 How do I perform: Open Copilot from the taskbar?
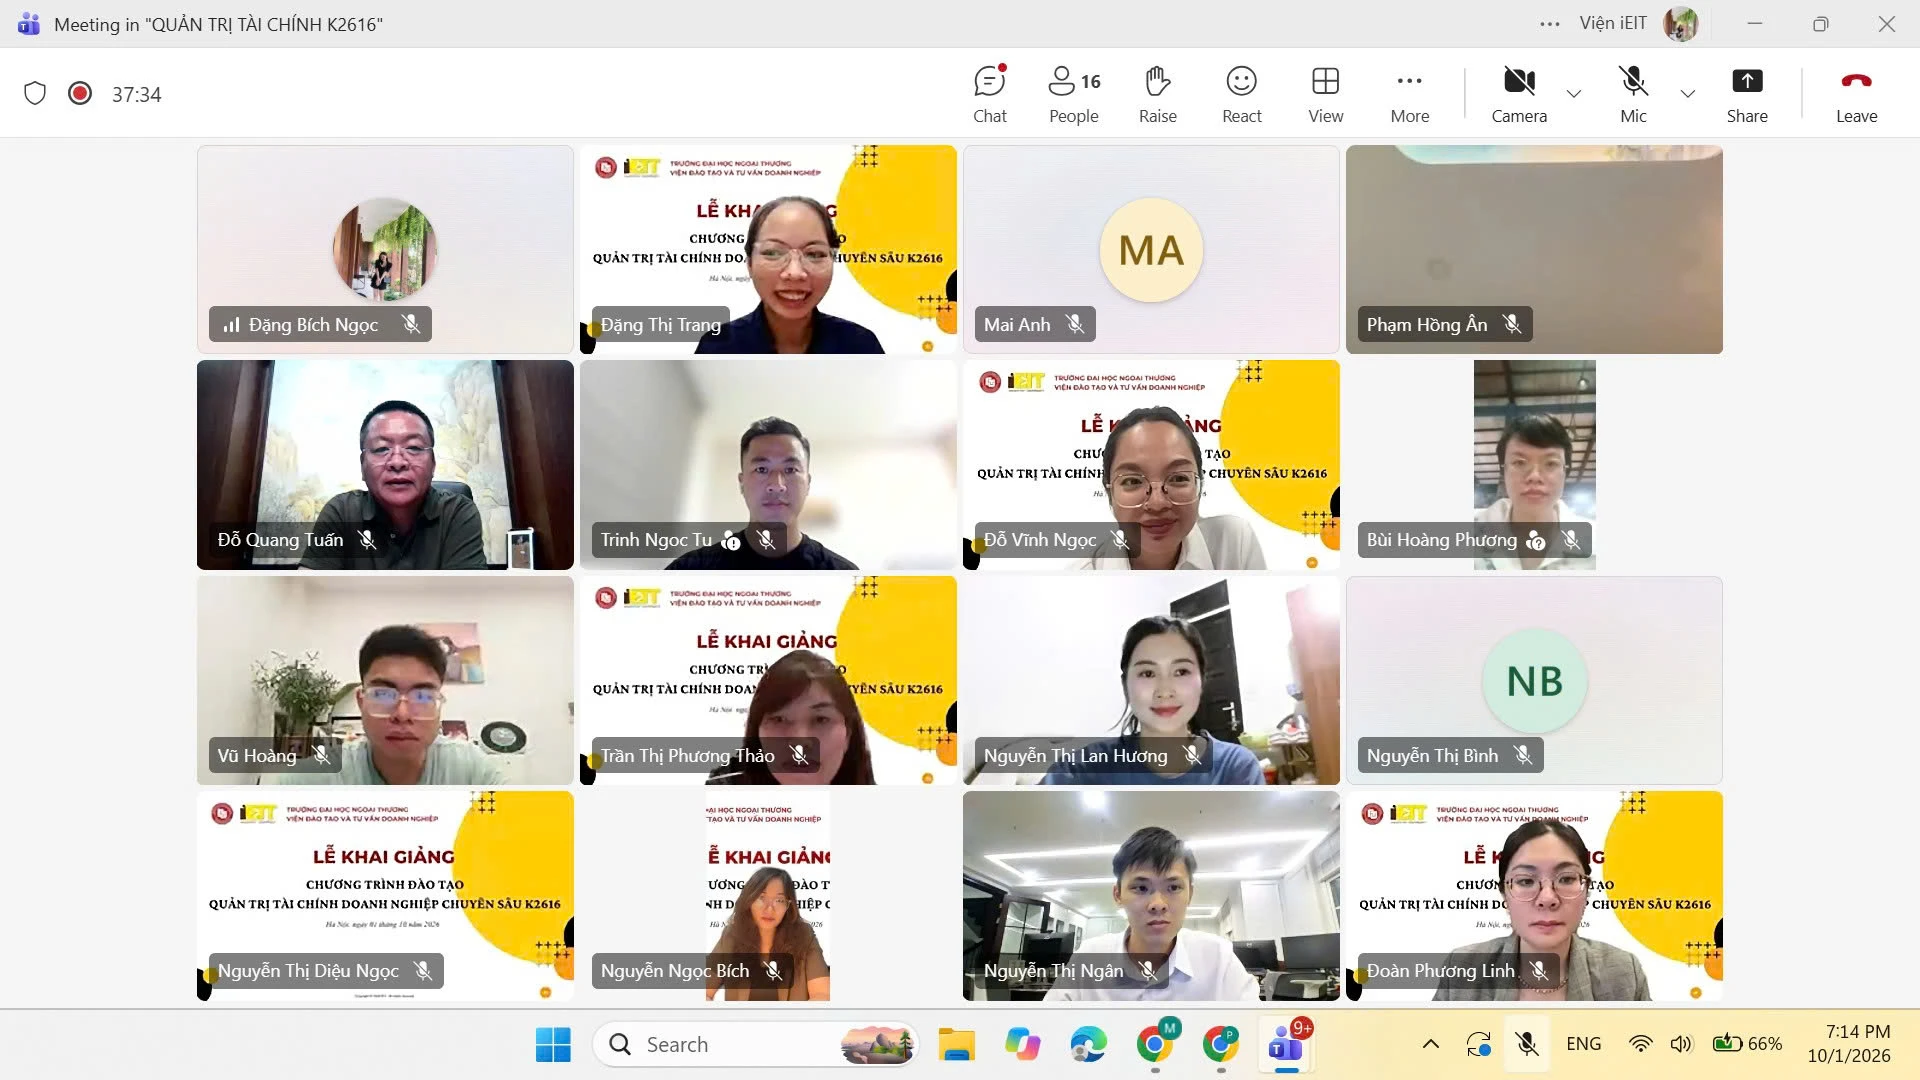(1022, 1044)
